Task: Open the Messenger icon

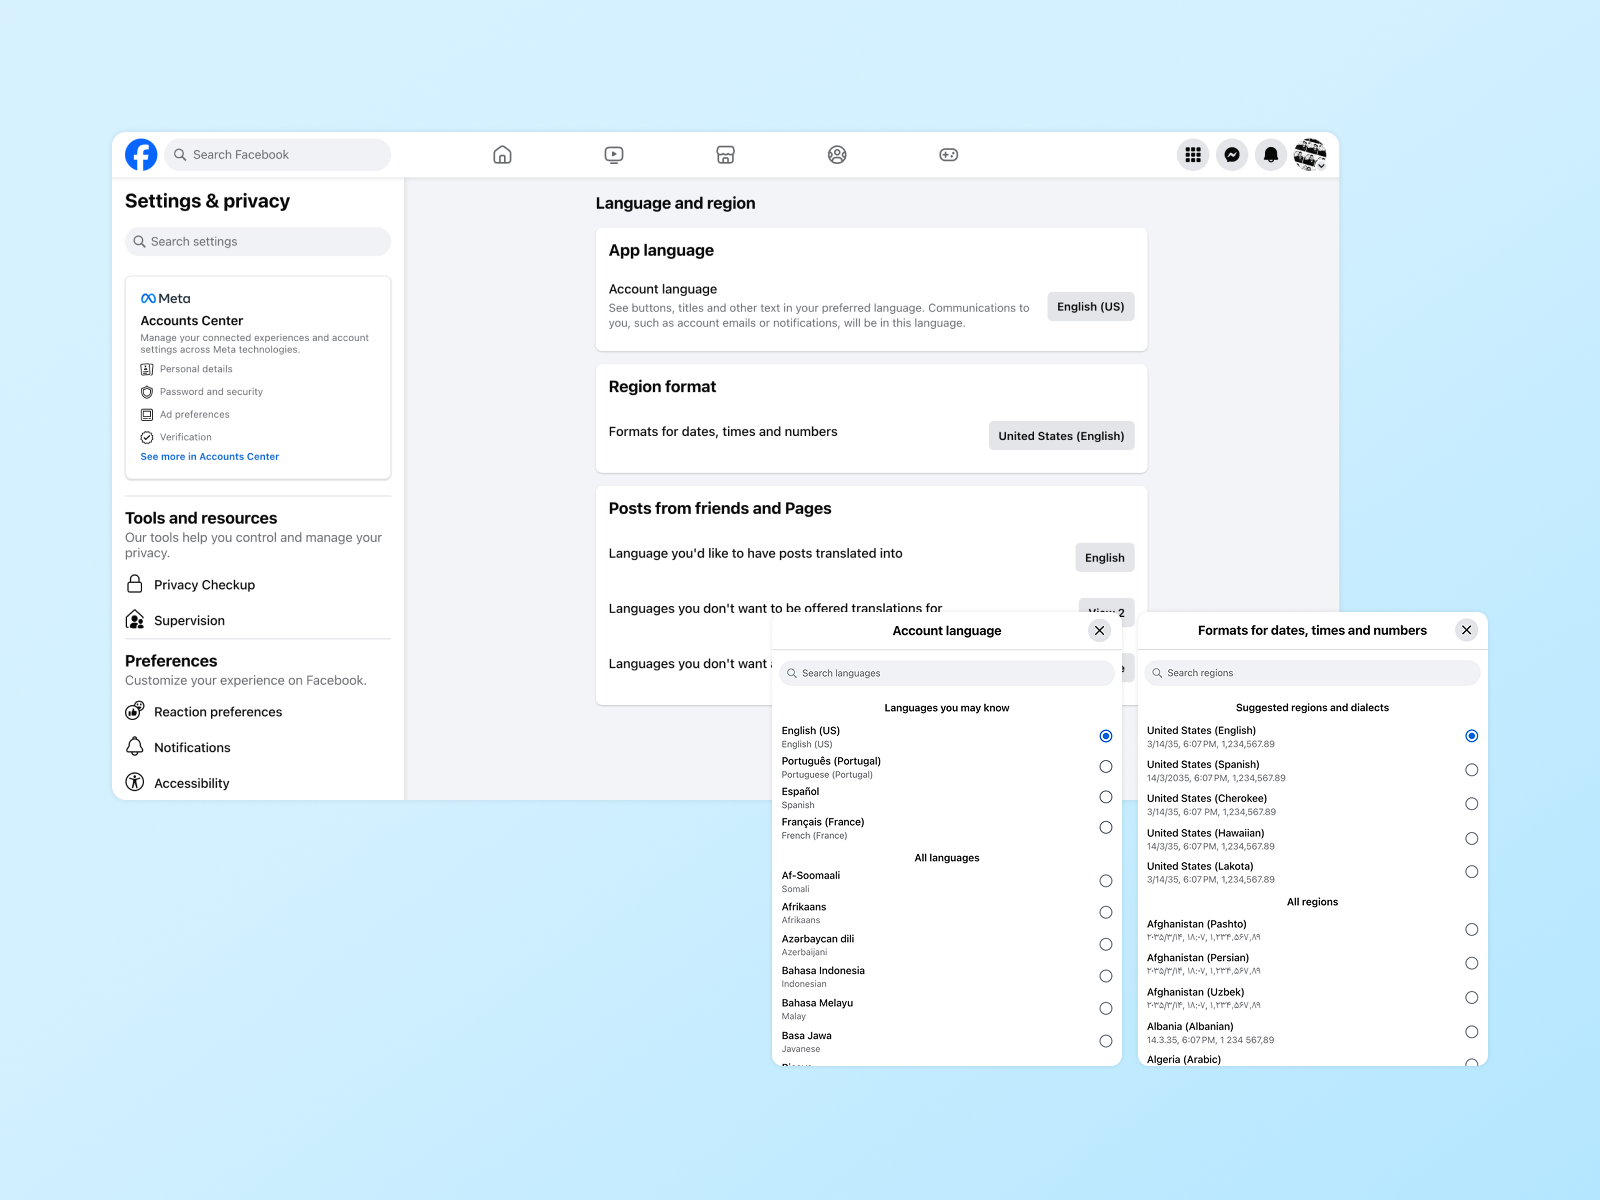Action: point(1232,155)
